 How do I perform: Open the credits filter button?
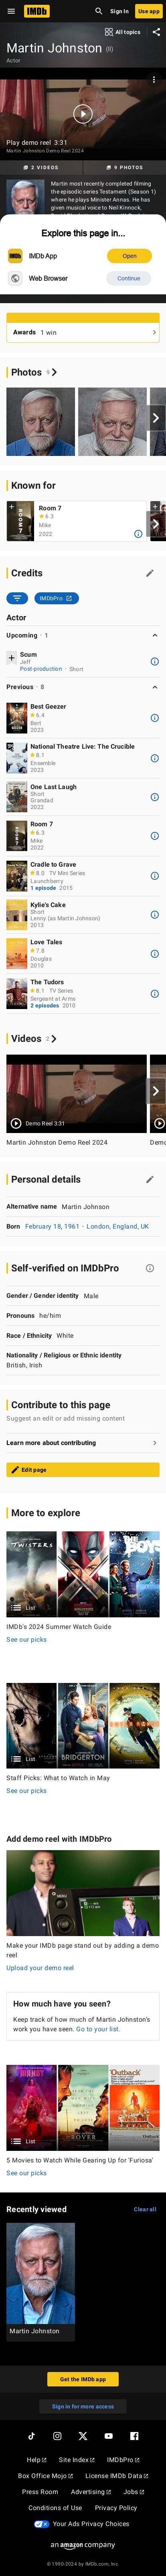coord(17,598)
